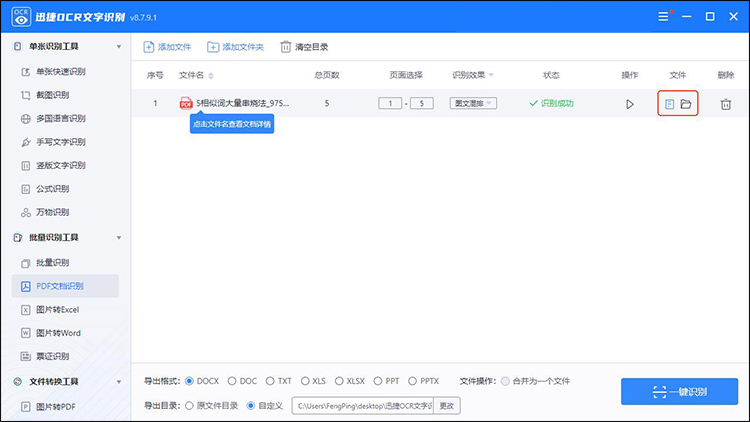The width and height of the screenshot is (750, 422).
Task: Click 识别成功 status text
Action: point(557,103)
